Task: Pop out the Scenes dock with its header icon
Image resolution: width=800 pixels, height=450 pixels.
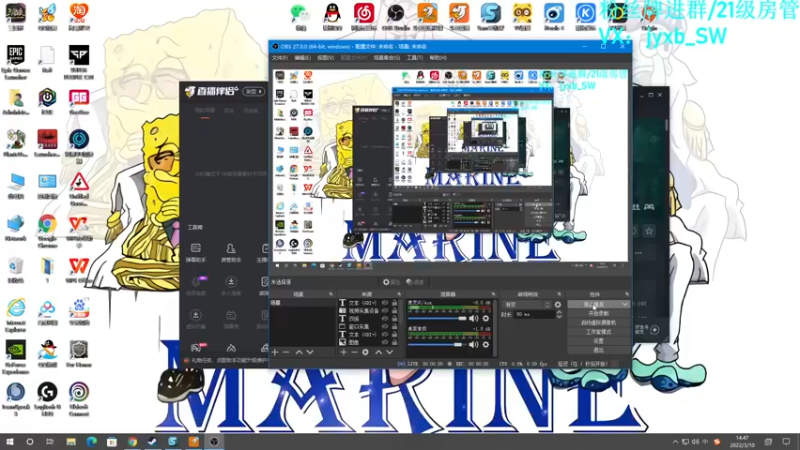Action: coord(331,294)
